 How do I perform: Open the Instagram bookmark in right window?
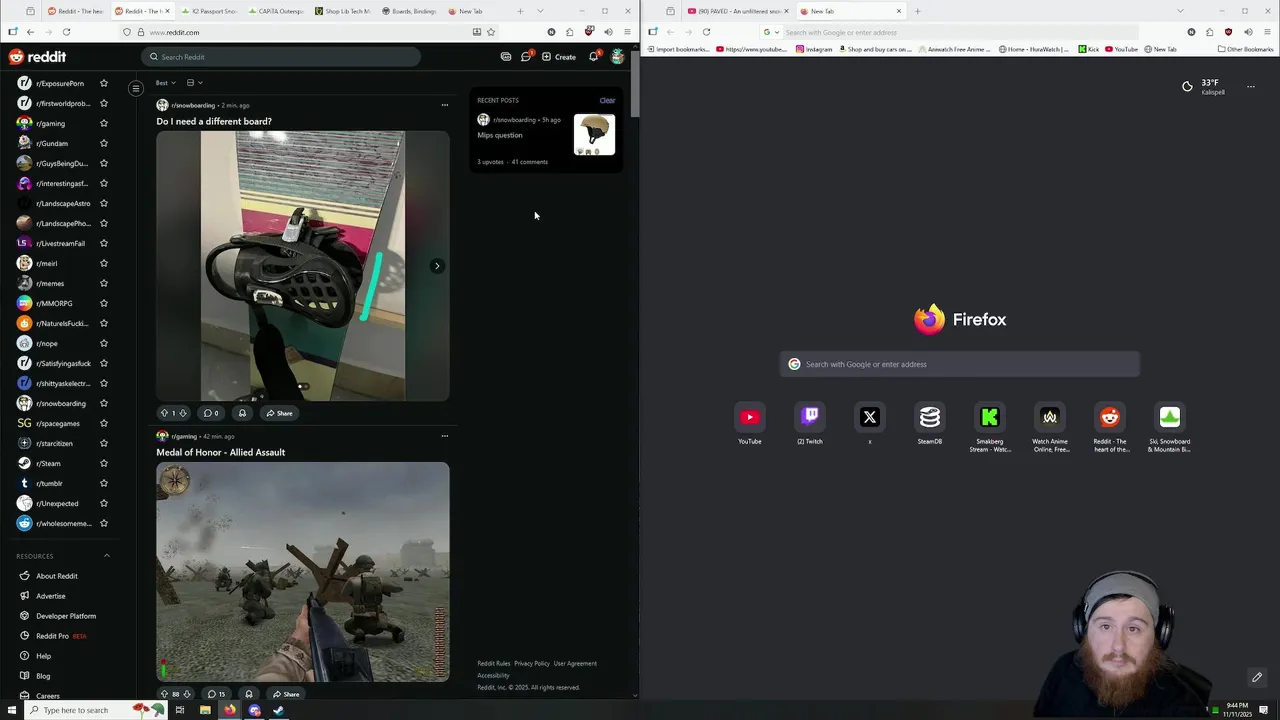(x=814, y=49)
